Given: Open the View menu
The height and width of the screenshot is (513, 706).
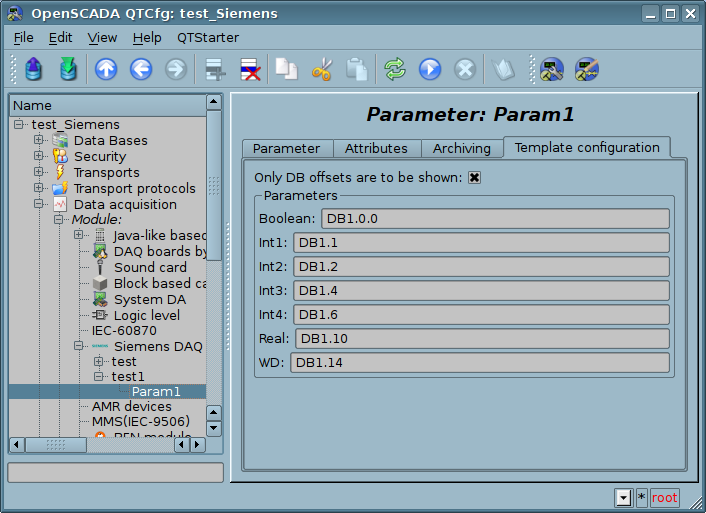Looking at the screenshot, I should [x=102, y=37].
